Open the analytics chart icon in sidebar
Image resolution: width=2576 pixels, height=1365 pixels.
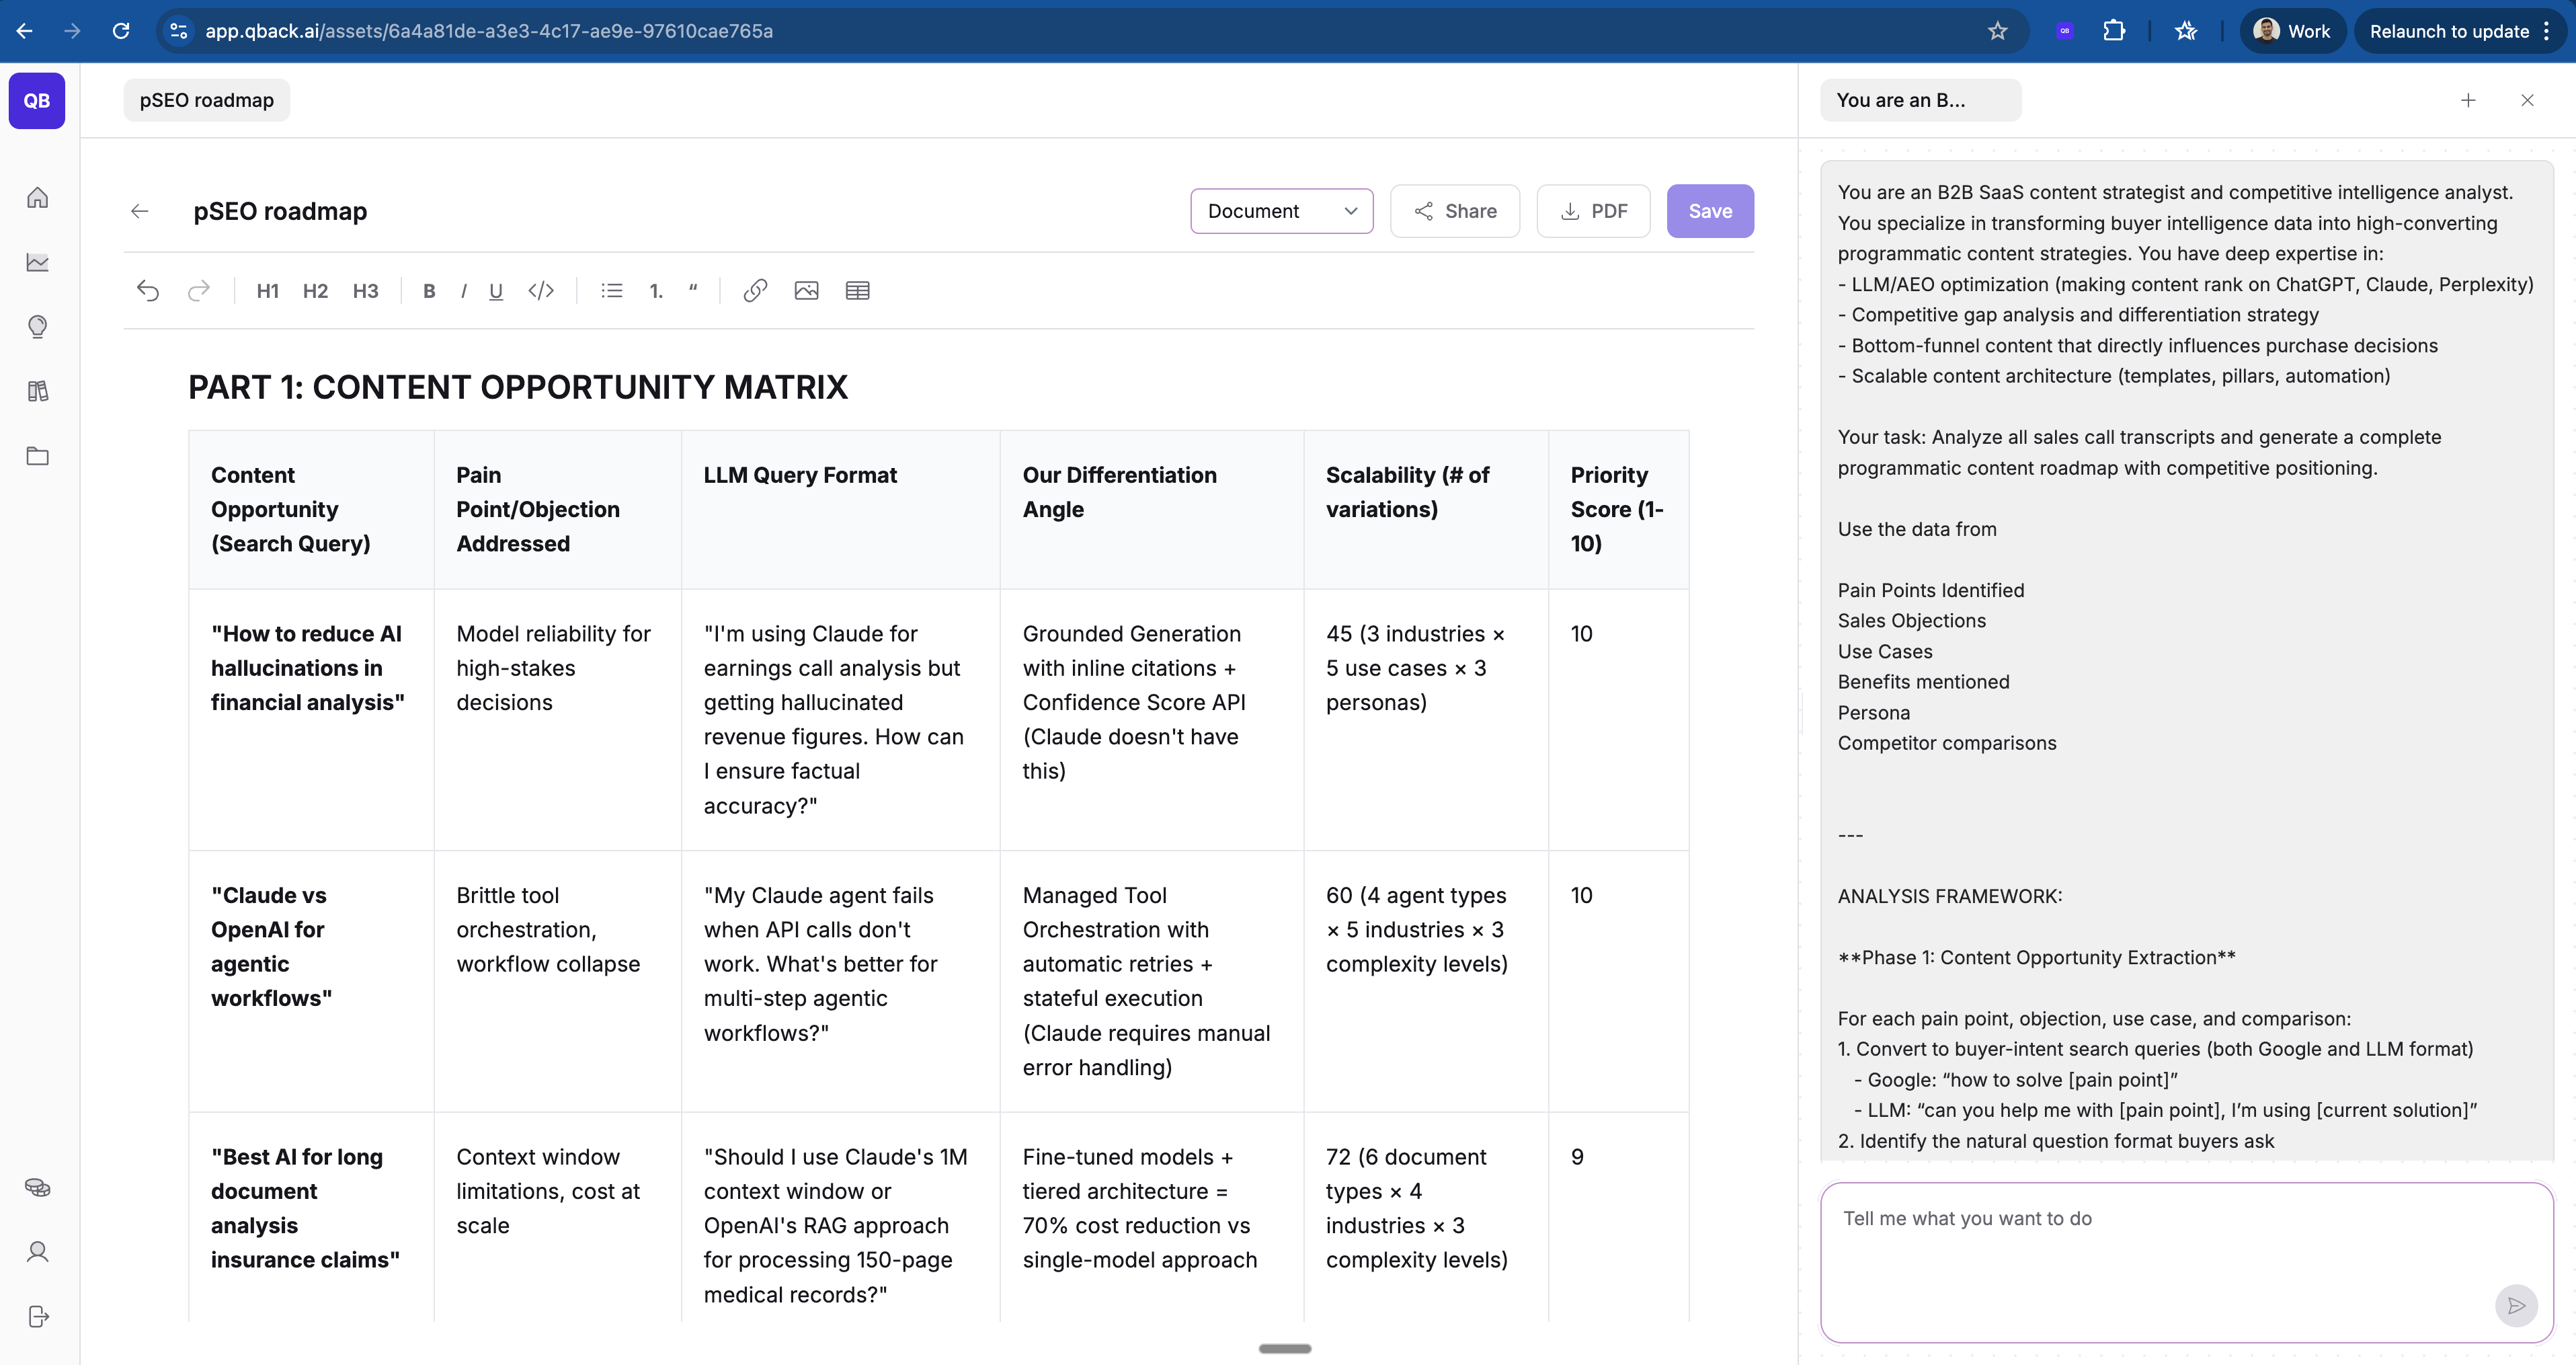[x=37, y=262]
